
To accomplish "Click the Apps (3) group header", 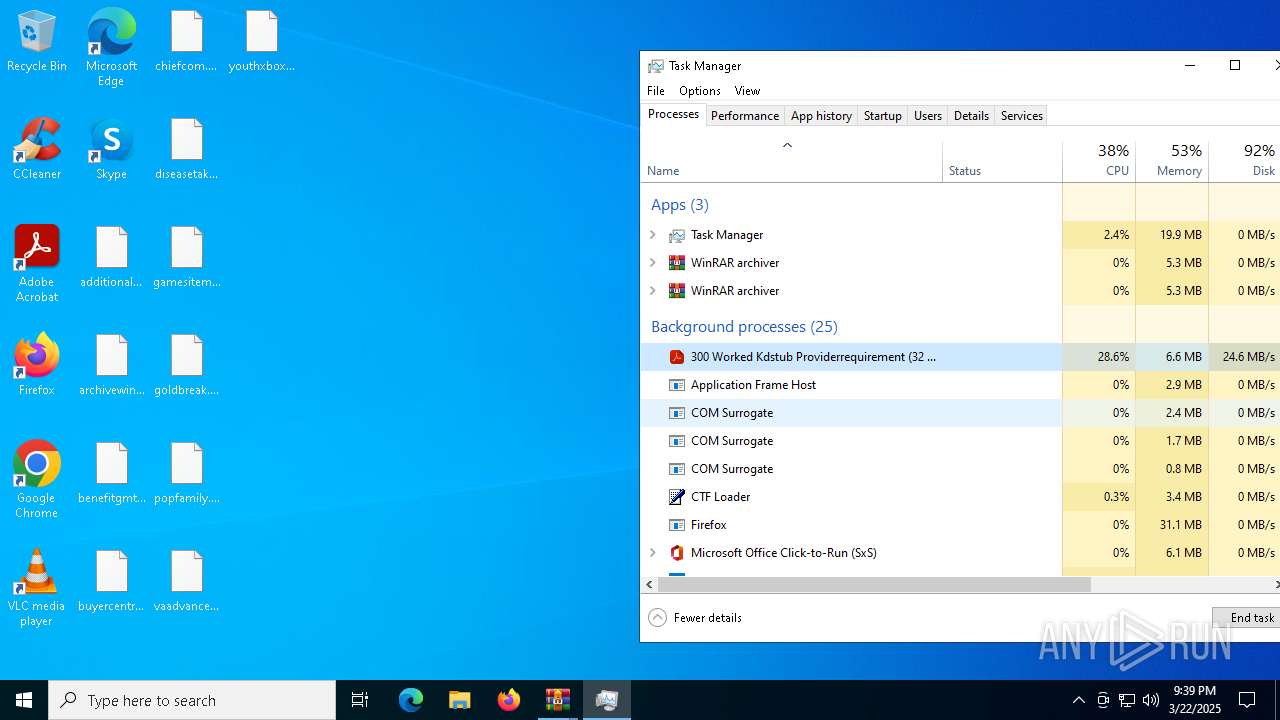I will [x=679, y=205].
